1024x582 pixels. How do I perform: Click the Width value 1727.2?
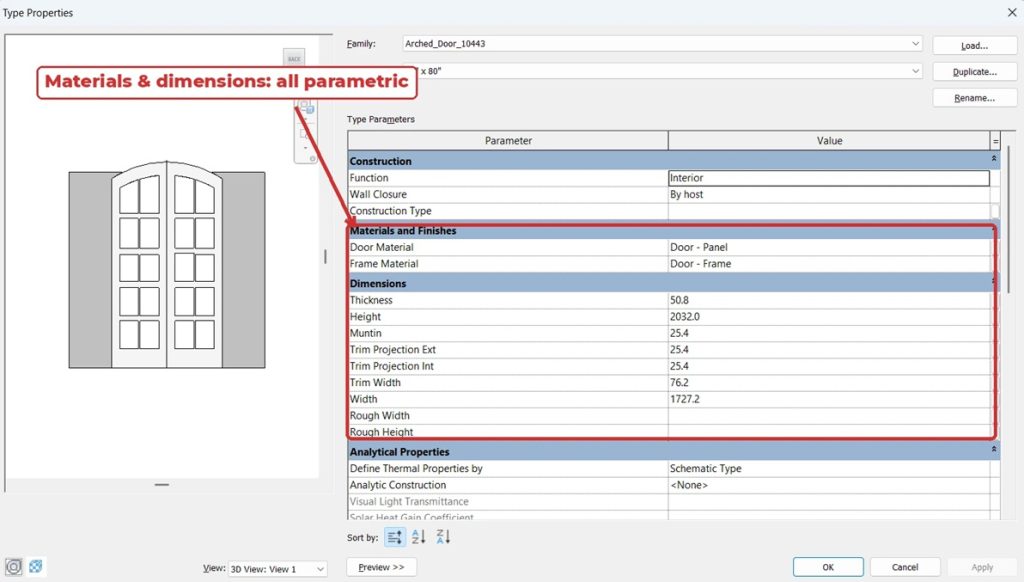point(829,399)
